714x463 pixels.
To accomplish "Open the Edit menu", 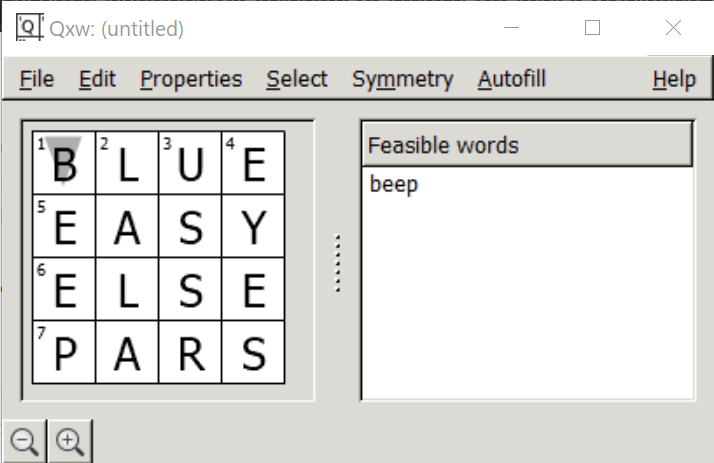I will pyautogui.click(x=97, y=79).
